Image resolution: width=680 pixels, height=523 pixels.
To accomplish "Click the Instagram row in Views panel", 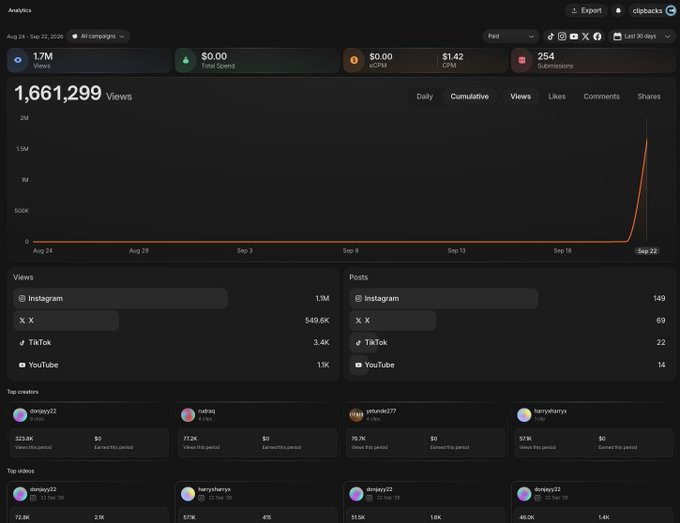I will point(172,298).
